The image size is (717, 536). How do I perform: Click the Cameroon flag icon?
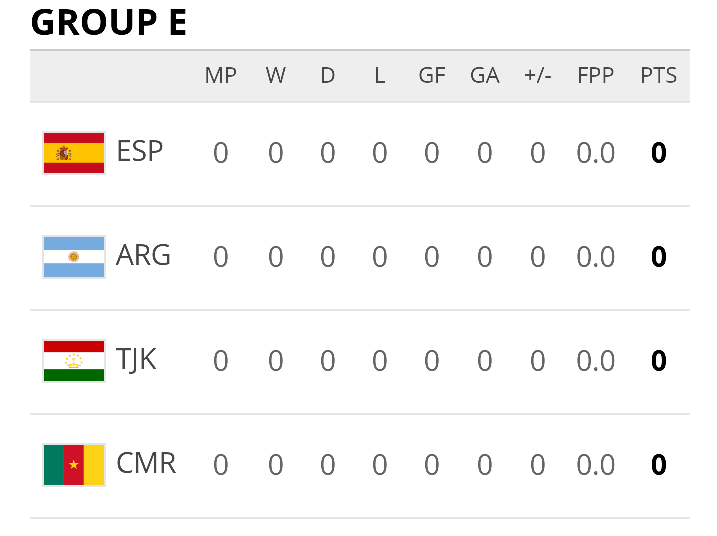tap(74, 465)
